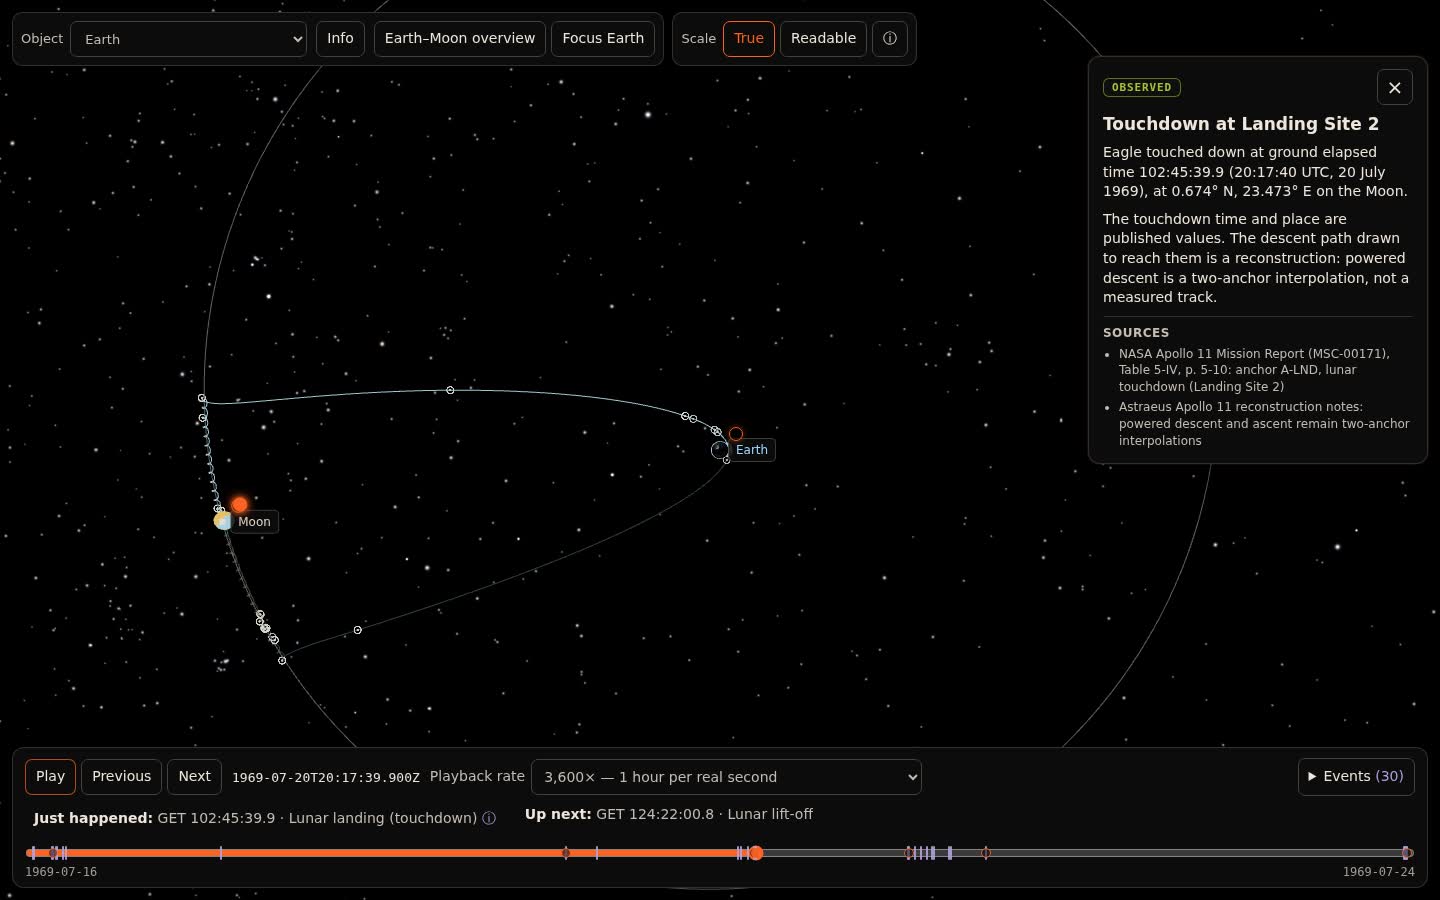Expand the Events (30) list

click(1356, 777)
